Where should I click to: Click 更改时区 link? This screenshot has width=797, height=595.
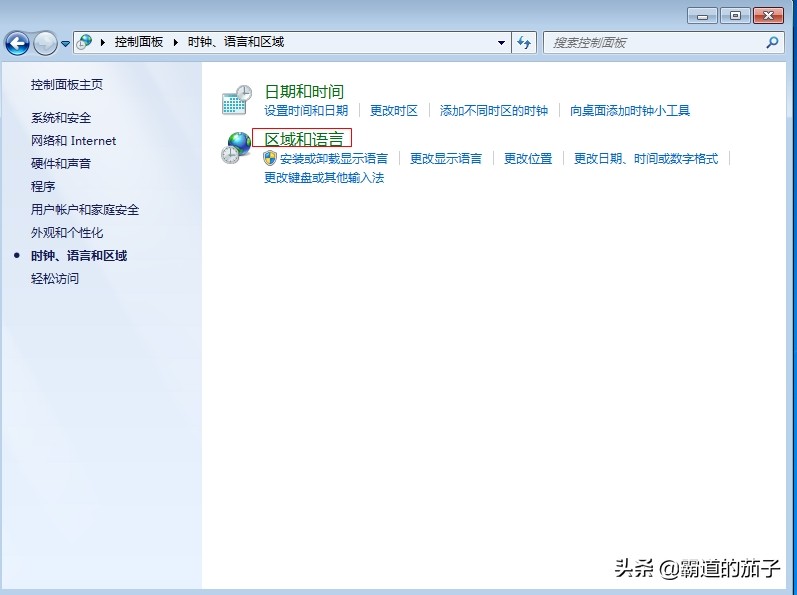[x=394, y=111]
